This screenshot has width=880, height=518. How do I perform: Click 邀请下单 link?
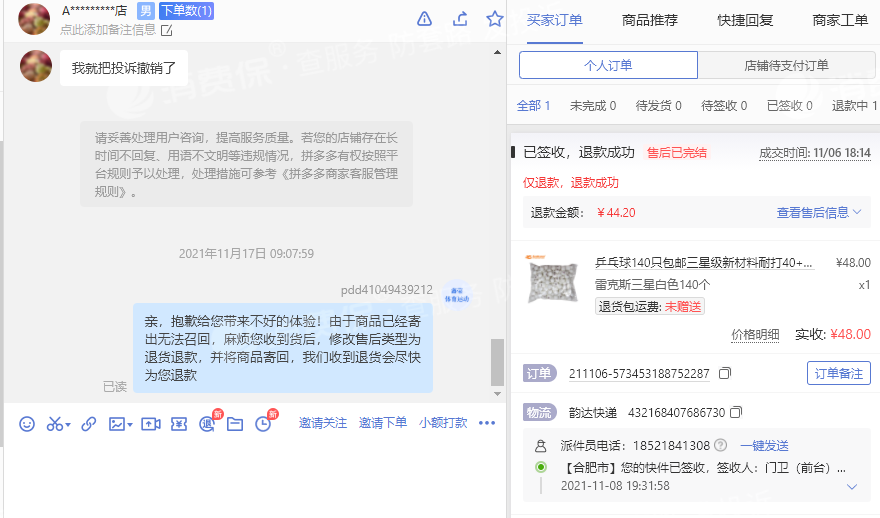[383, 423]
